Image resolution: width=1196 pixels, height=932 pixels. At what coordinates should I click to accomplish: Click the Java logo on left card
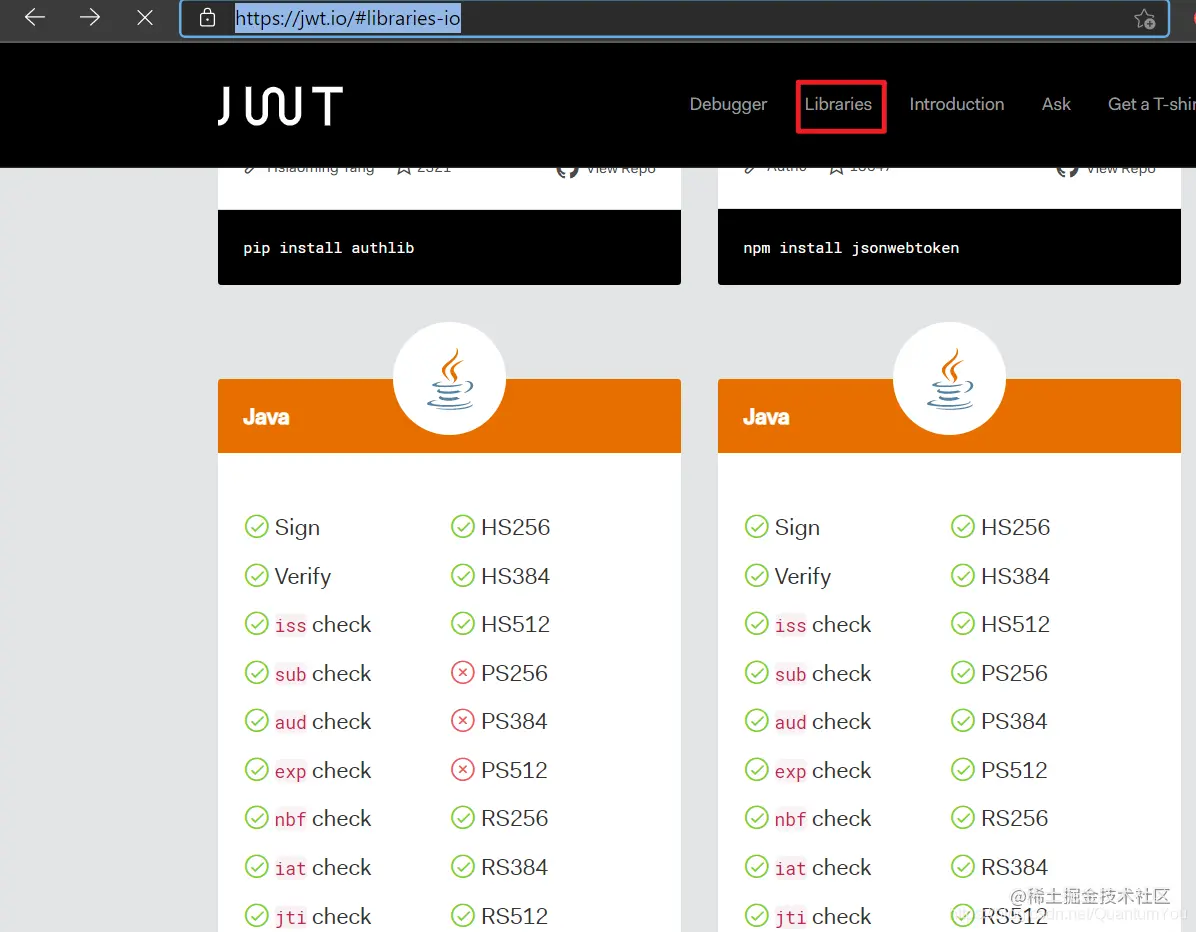[449, 378]
